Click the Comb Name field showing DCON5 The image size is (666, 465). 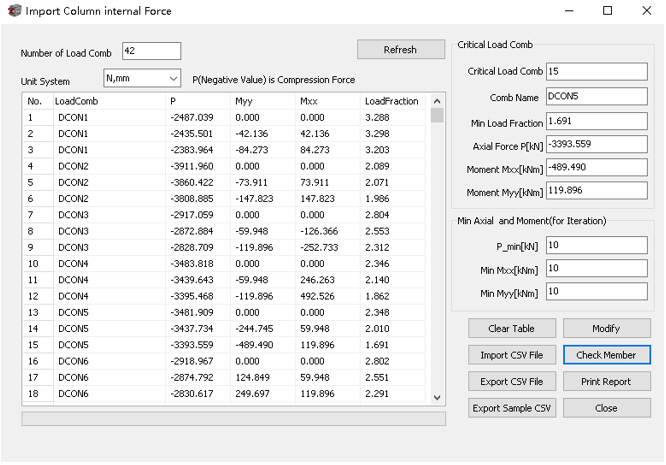(x=596, y=96)
